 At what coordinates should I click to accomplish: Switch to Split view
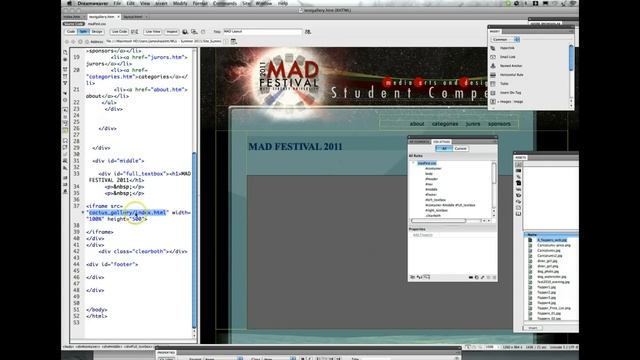point(83,31)
